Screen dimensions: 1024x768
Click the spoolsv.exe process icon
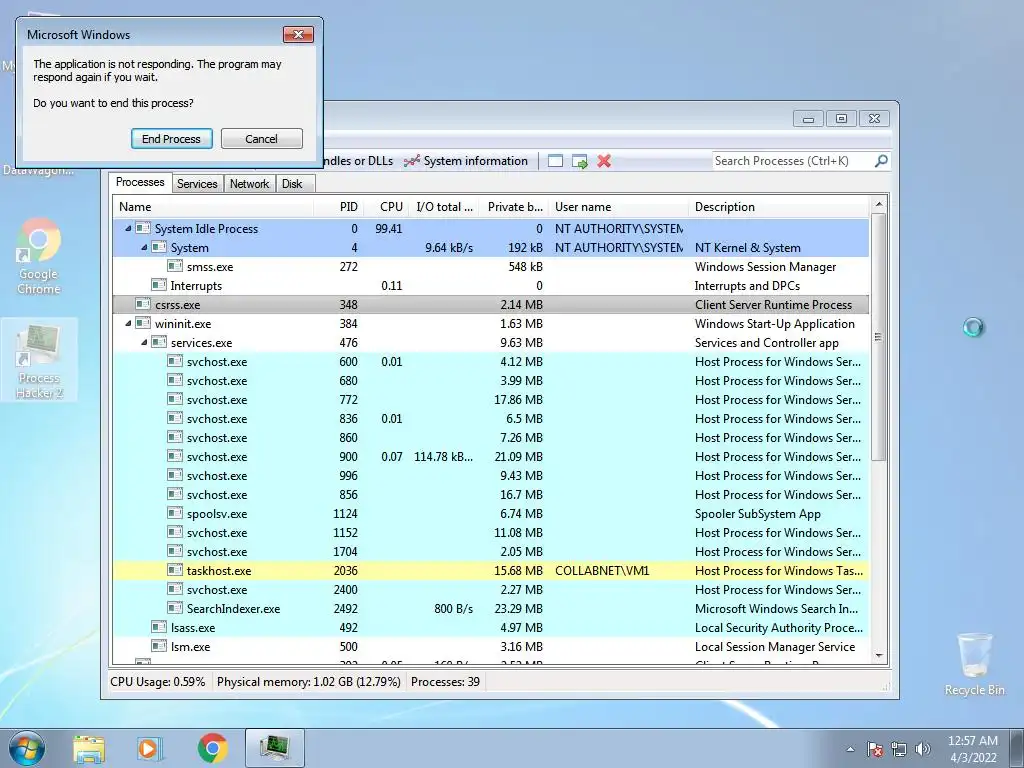174,513
